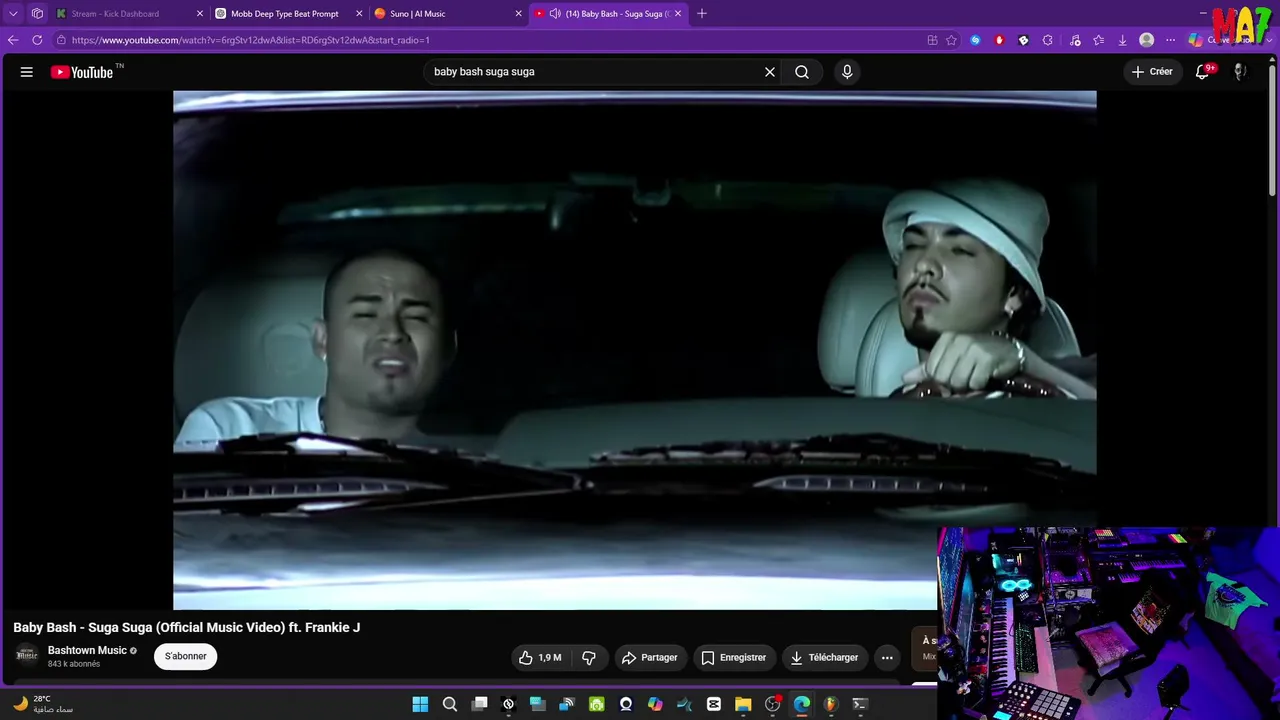Open Task View on the taskbar
Image resolution: width=1280 pixels, height=720 pixels.
click(480, 704)
